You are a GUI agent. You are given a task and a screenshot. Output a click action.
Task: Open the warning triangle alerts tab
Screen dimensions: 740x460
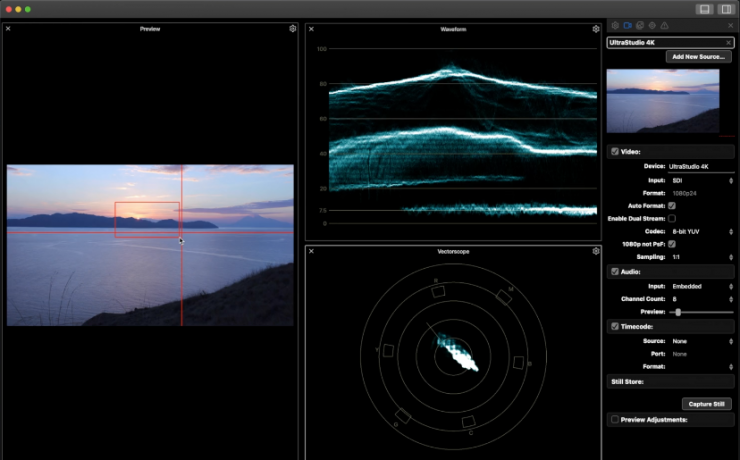click(664, 25)
